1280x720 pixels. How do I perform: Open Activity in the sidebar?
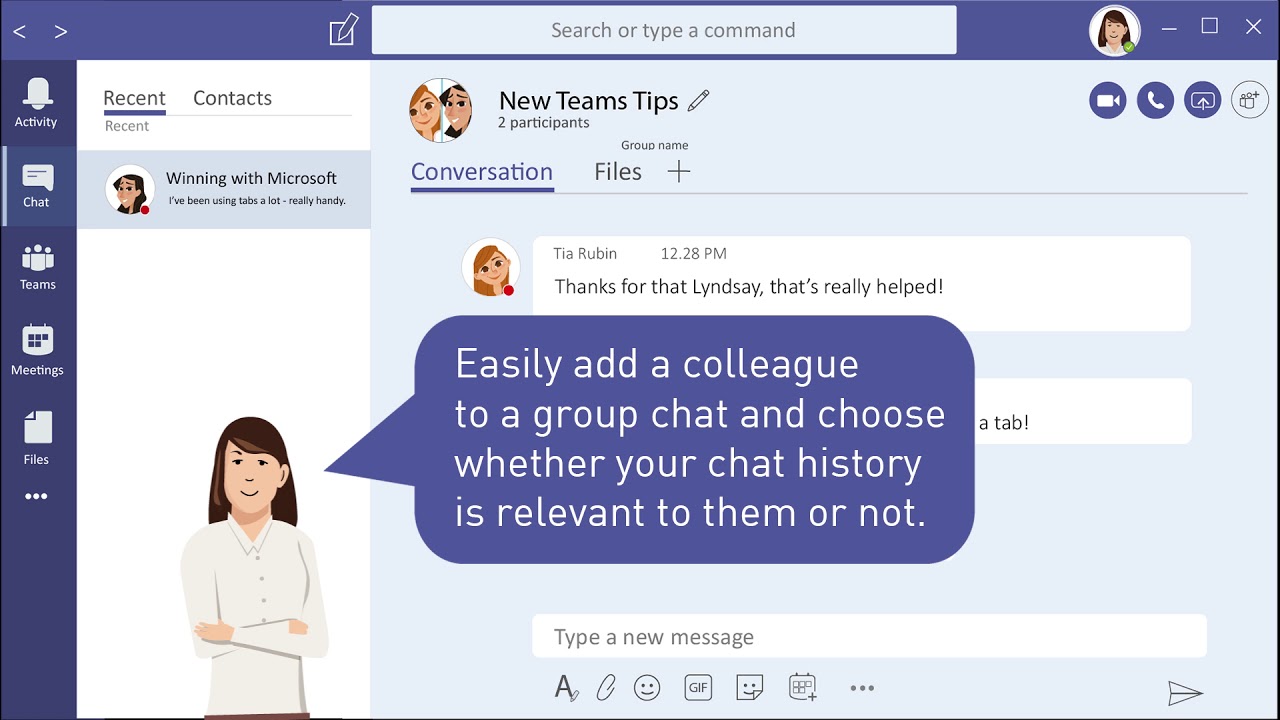tap(37, 103)
